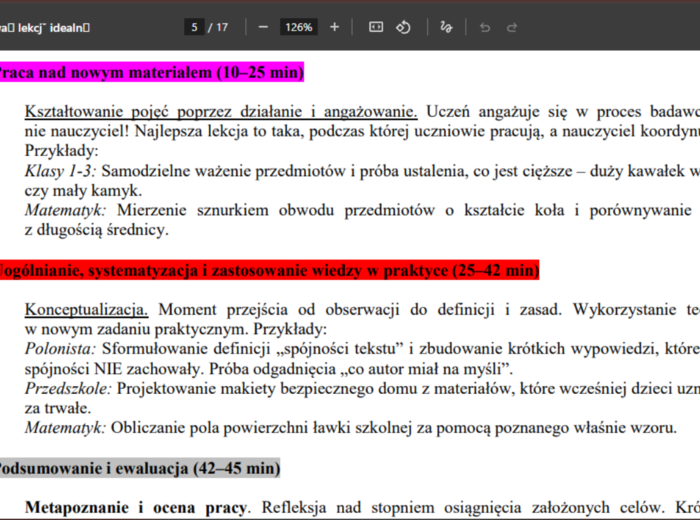Click bold text Metapoznanie i ocena pracy
Viewport: 700px width, 520px height.
pyautogui.click(x=136, y=508)
